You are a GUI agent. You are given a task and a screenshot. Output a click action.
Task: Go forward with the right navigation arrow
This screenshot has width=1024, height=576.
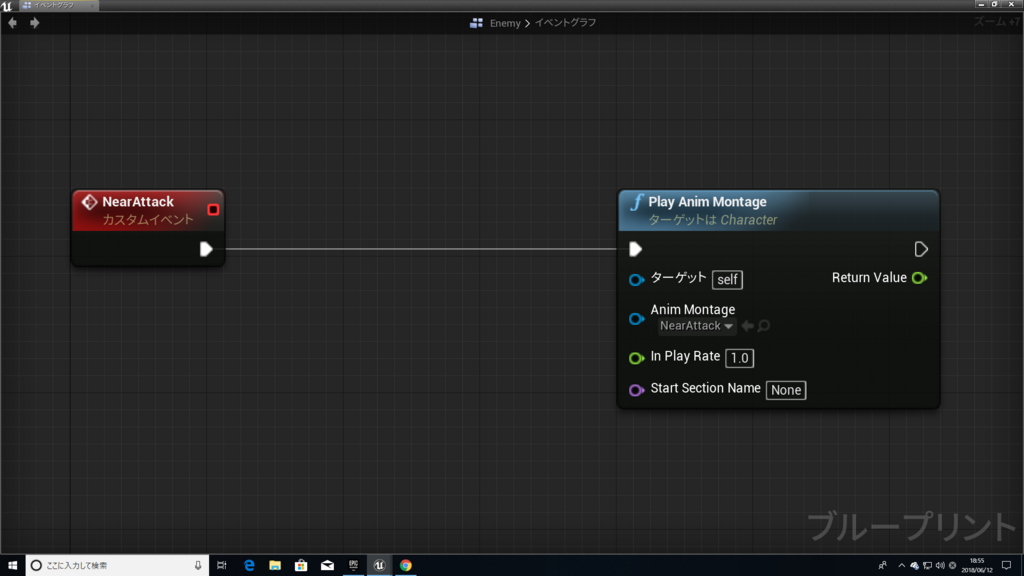pos(35,23)
